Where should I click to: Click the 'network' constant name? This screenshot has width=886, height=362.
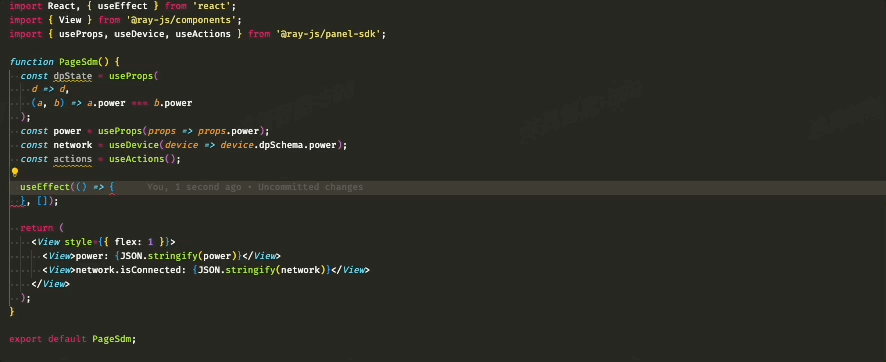pos(73,145)
